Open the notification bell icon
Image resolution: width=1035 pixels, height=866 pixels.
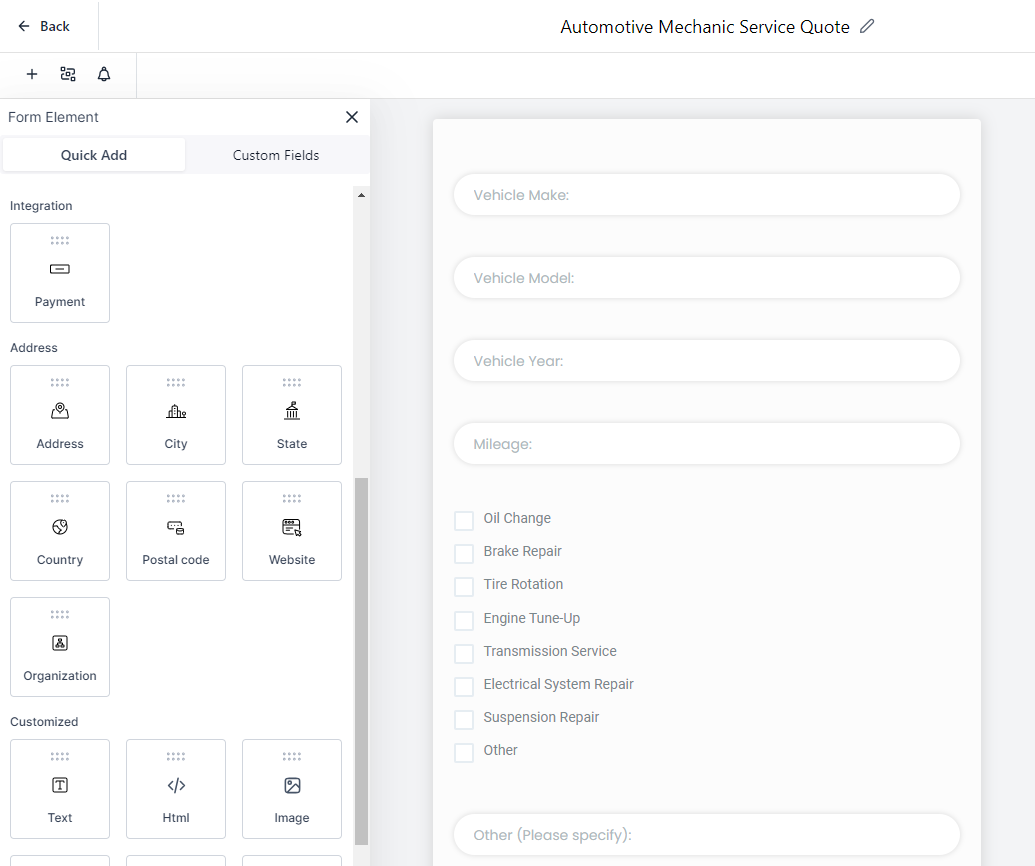[x=104, y=74]
